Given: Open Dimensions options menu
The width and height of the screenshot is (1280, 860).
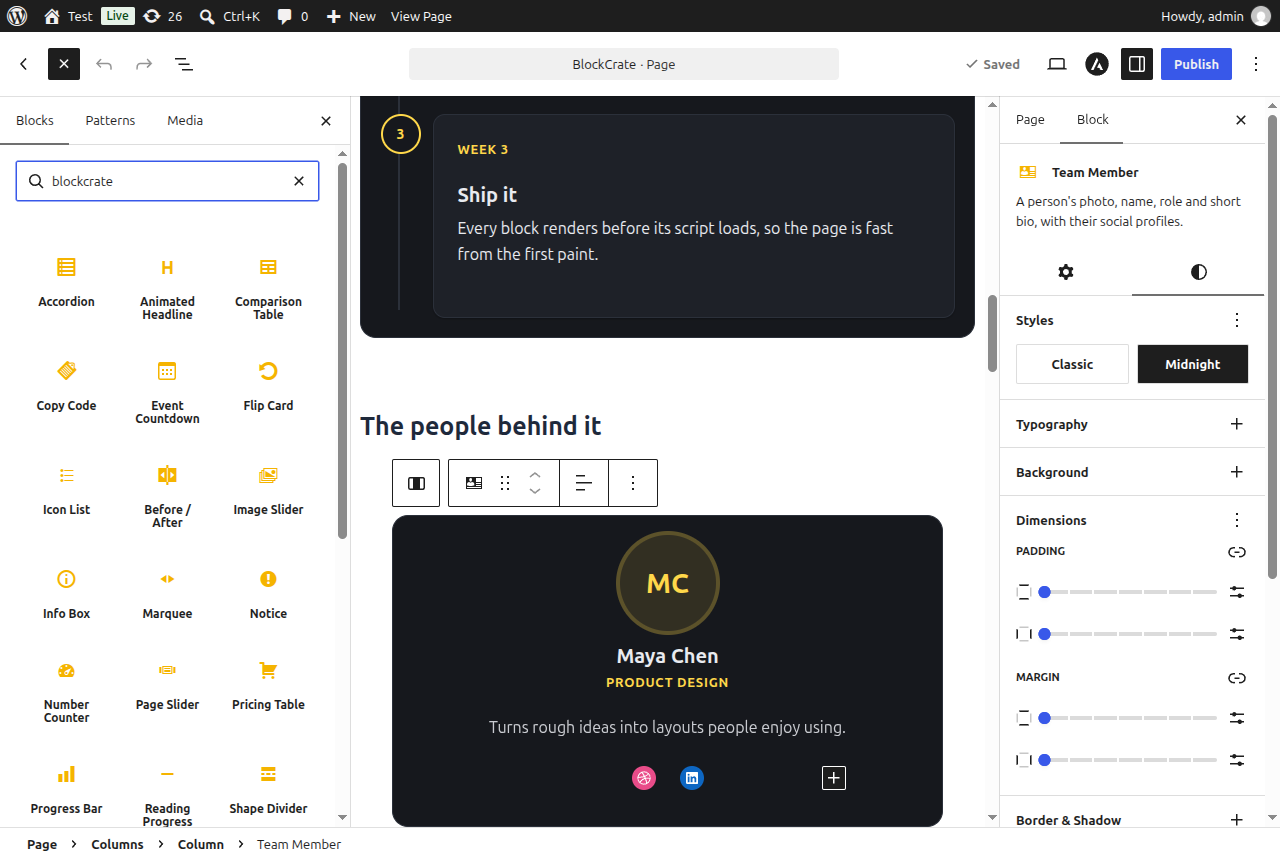Looking at the screenshot, I should click(1237, 520).
